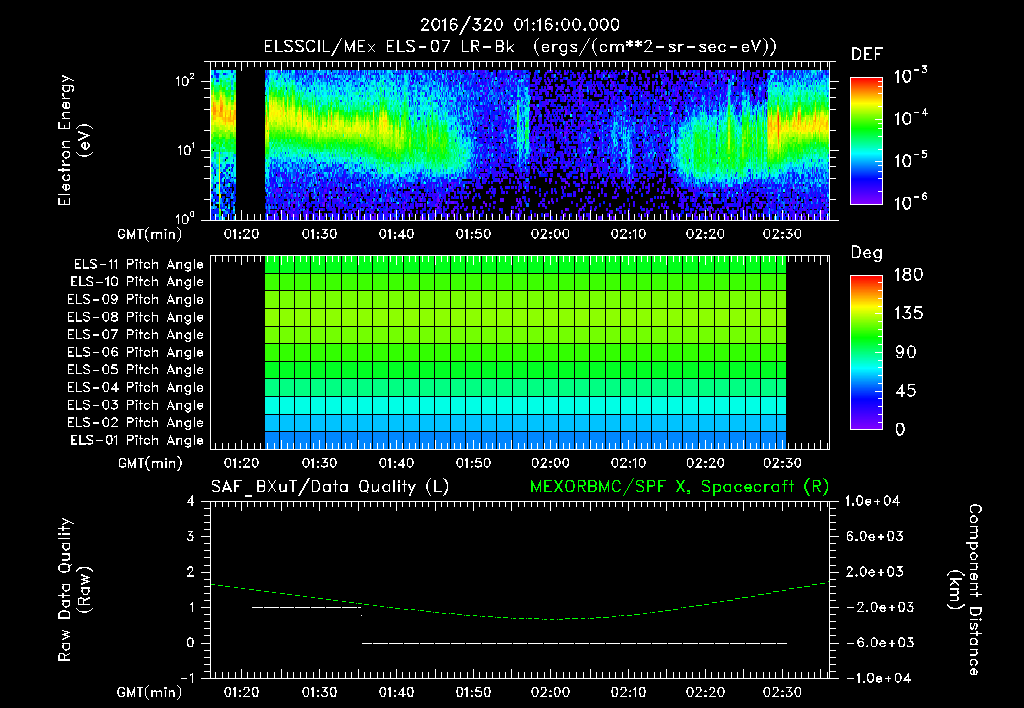The width and height of the screenshot is (1024, 708).
Task: Click the 01:50 tick label under the bottom panel
Action: pyautogui.click(x=473, y=692)
